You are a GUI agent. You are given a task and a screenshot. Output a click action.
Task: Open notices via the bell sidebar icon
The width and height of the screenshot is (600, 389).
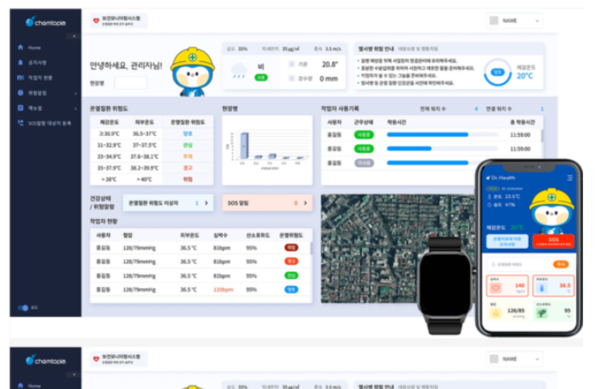point(21,62)
